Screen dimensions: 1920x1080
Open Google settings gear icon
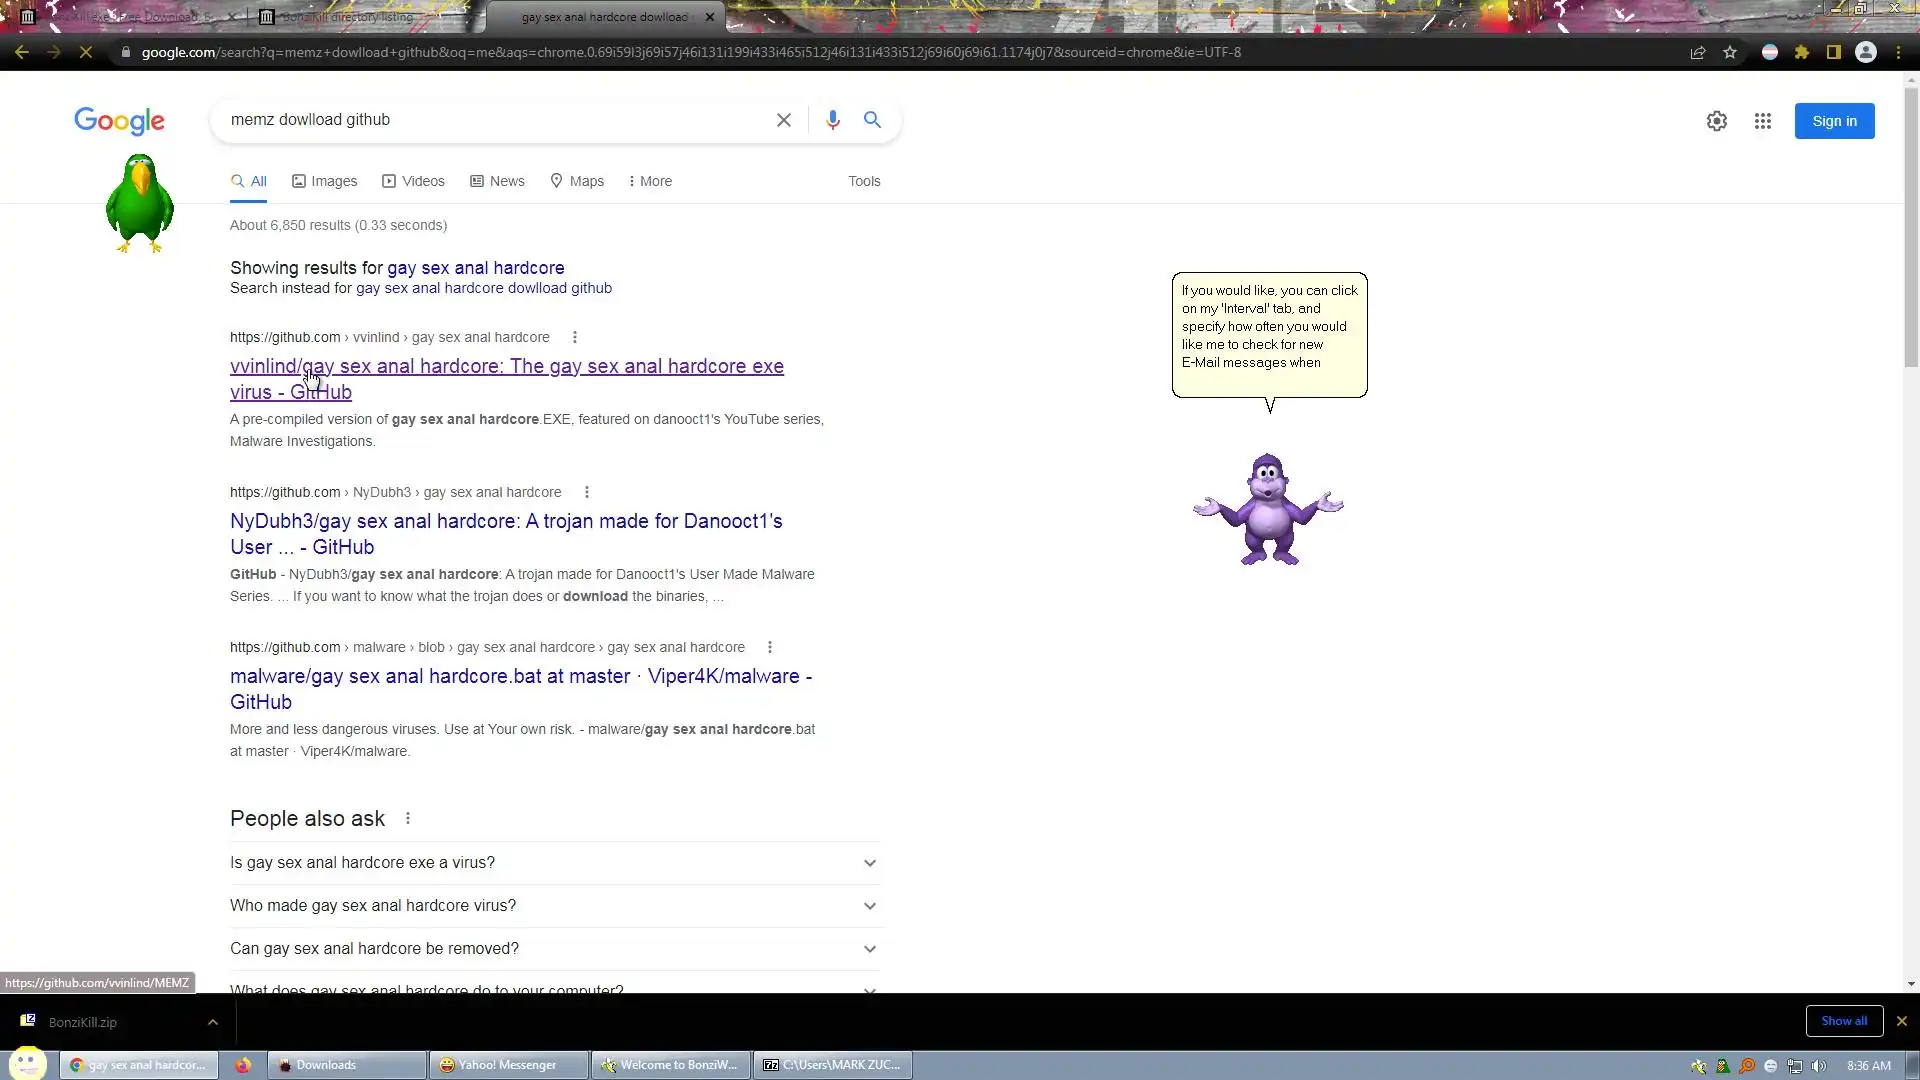[x=1716, y=121]
